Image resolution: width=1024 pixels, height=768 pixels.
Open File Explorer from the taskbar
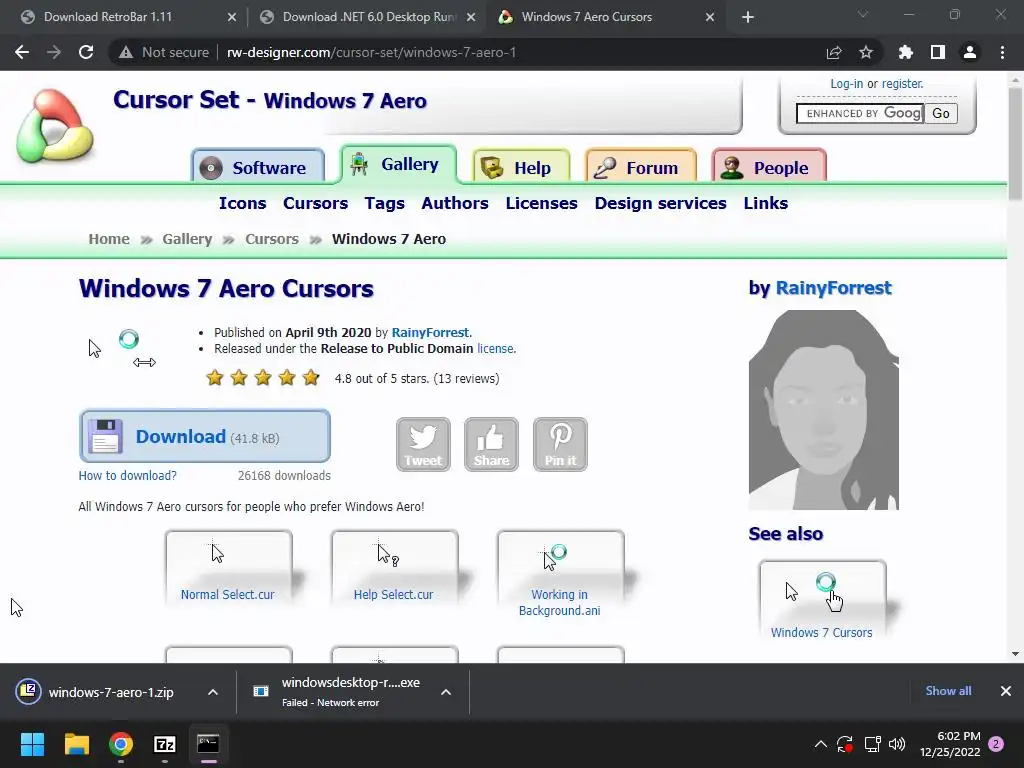coord(76,744)
